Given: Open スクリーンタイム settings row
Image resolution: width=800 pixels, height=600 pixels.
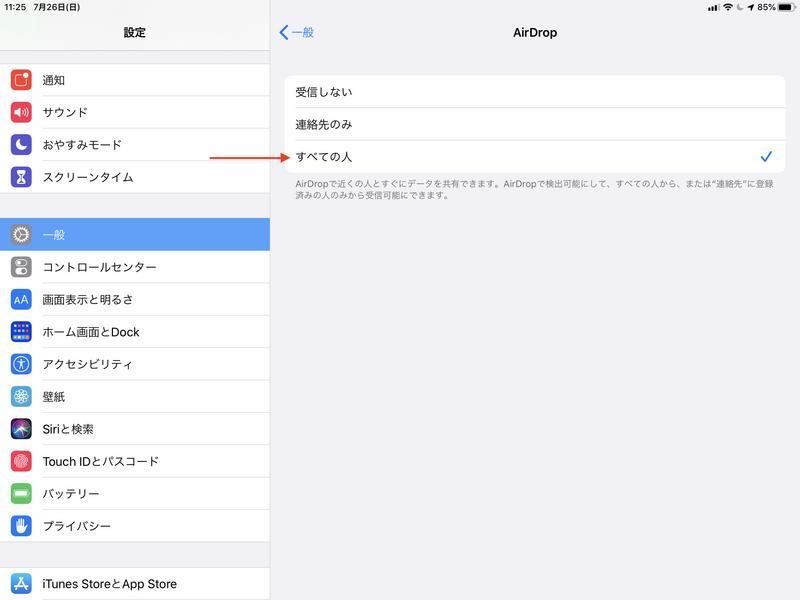Looking at the screenshot, I should pyautogui.click(x=135, y=177).
